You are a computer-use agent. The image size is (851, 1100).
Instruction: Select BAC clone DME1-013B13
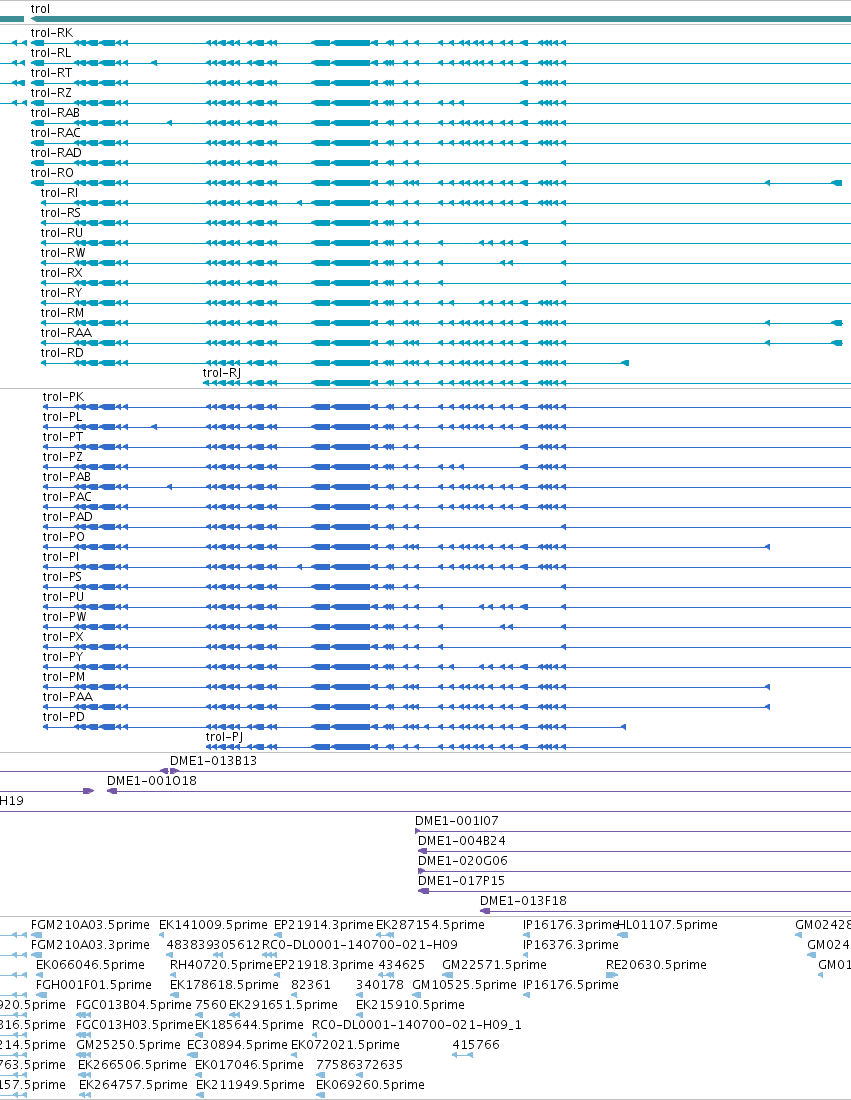point(213,761)
